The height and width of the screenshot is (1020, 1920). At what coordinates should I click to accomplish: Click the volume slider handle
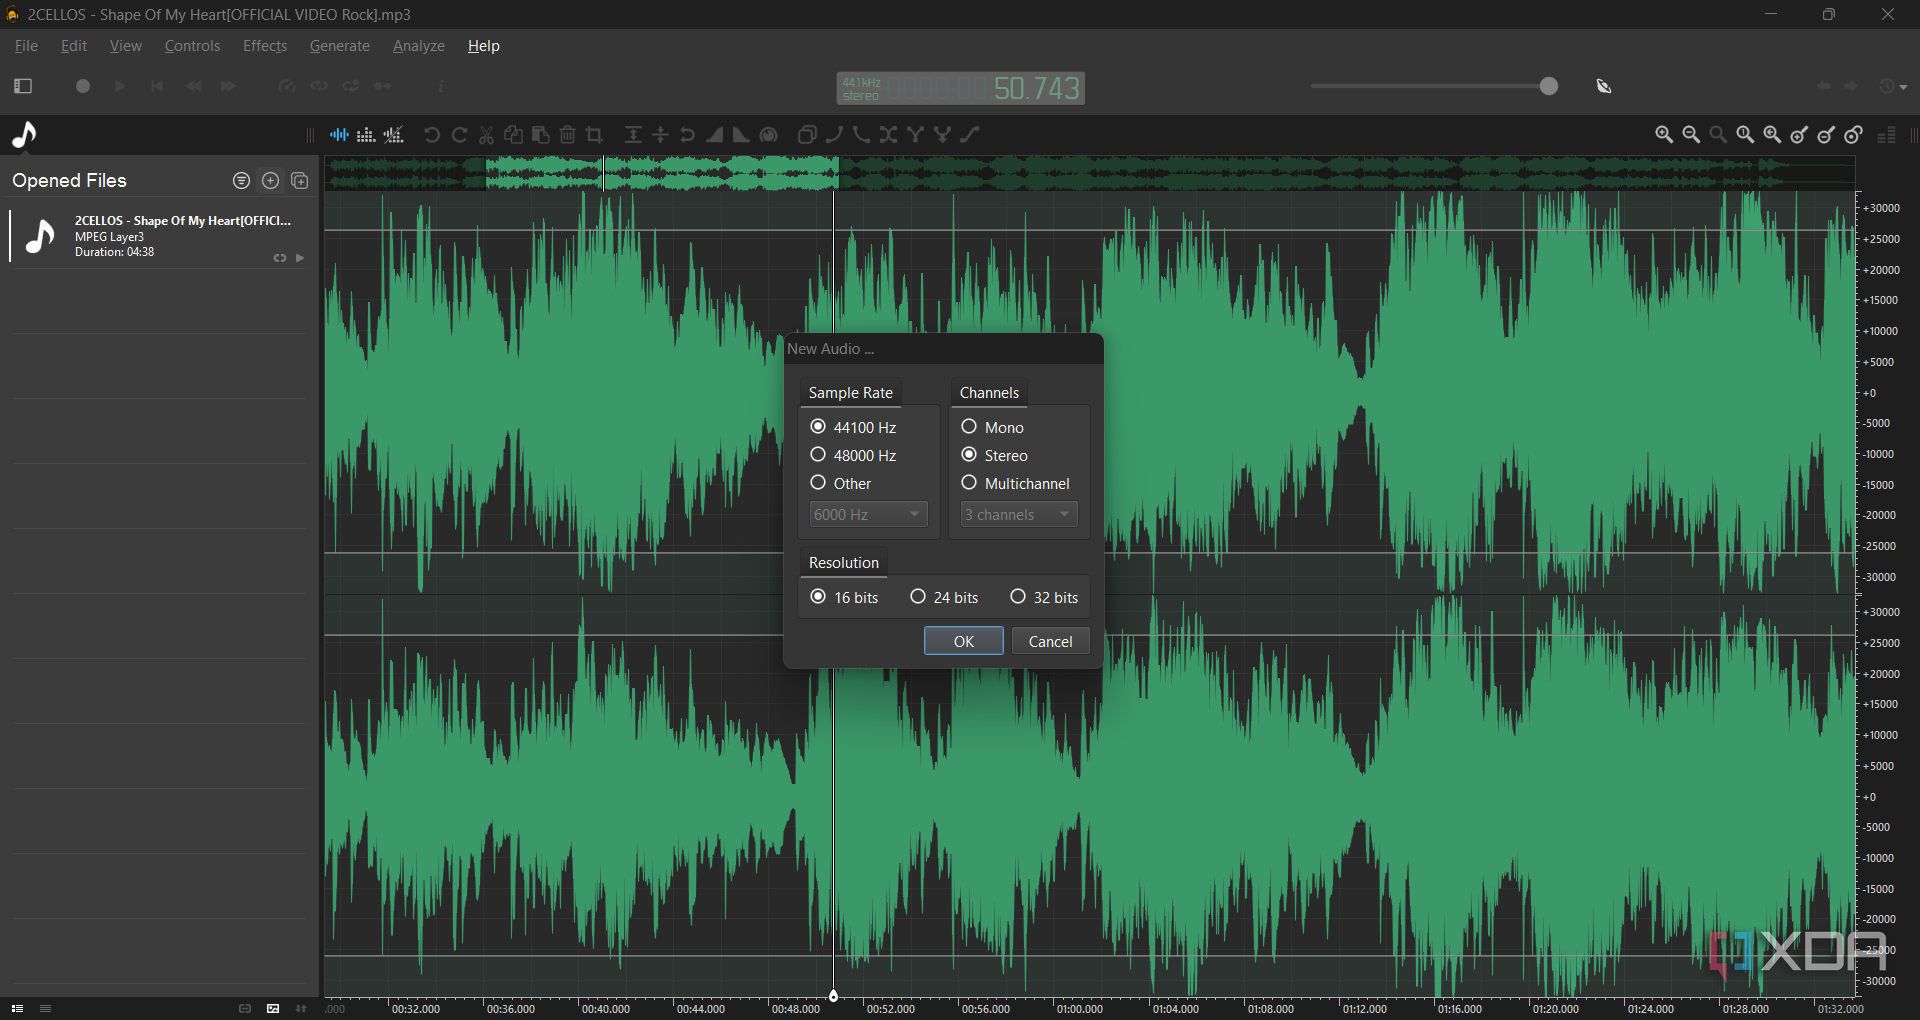[1549, 86]
